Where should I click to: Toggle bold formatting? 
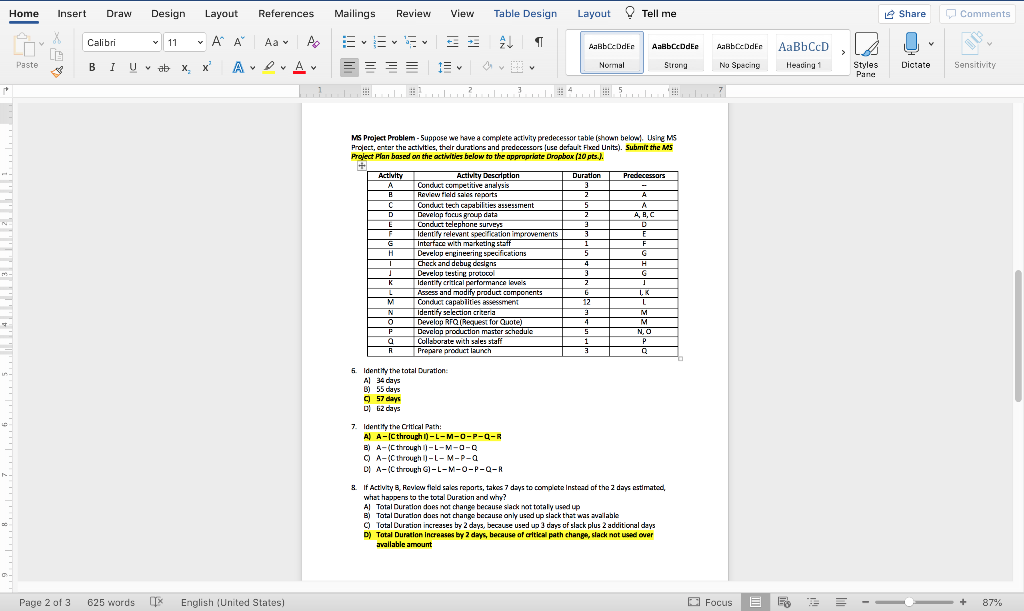coord(92,67)
